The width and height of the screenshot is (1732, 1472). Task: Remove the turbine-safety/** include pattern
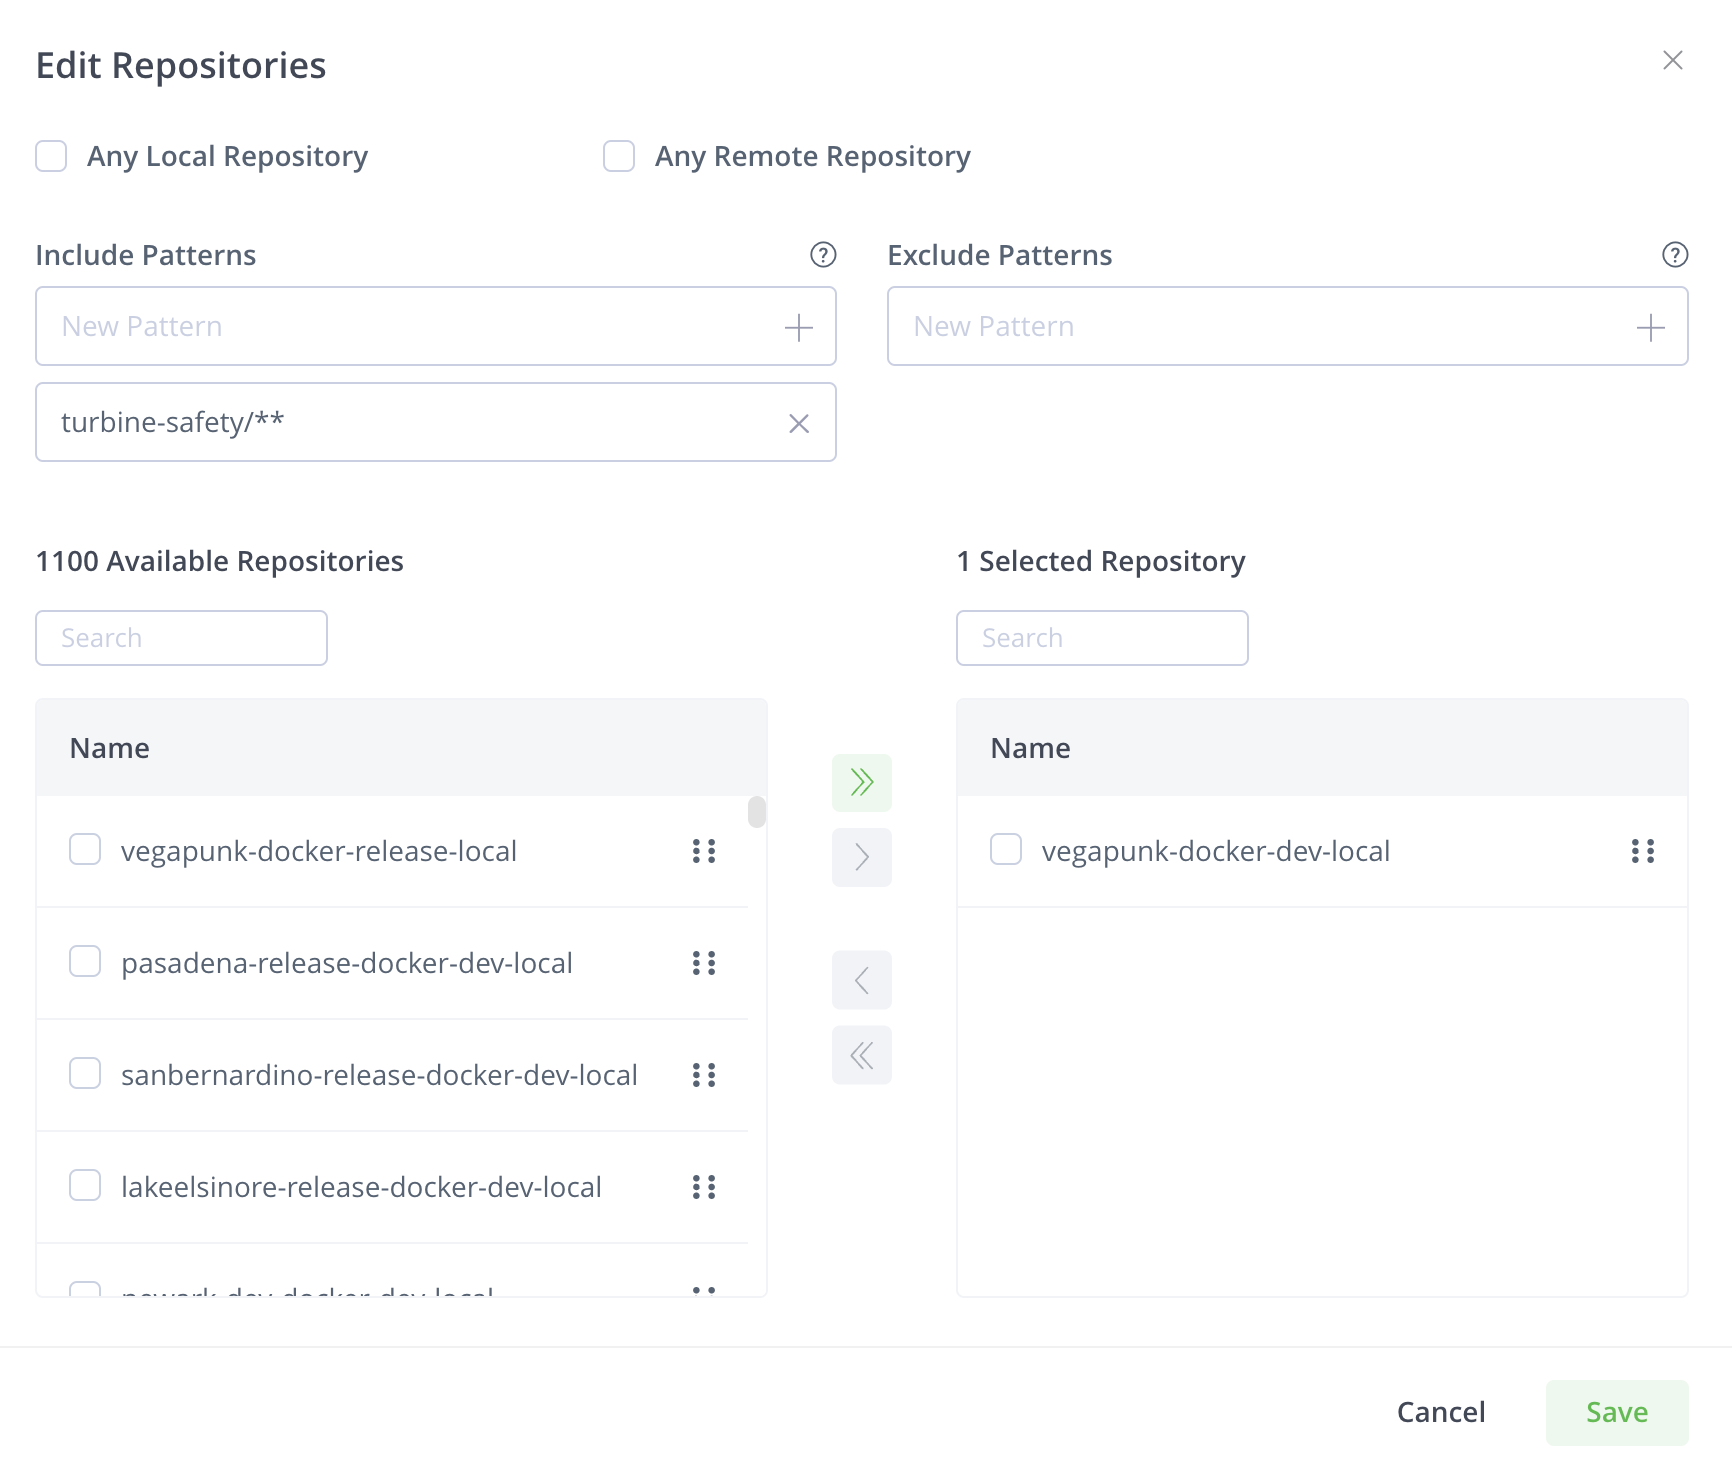point(798,424)
